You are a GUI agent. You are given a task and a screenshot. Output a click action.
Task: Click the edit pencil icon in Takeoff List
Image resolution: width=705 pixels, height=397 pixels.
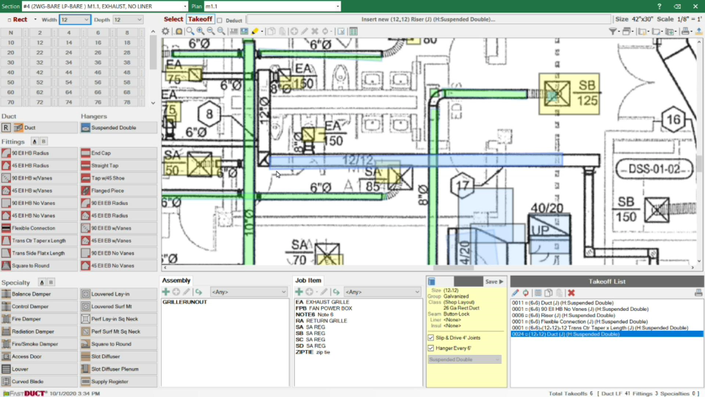[515, 293]
